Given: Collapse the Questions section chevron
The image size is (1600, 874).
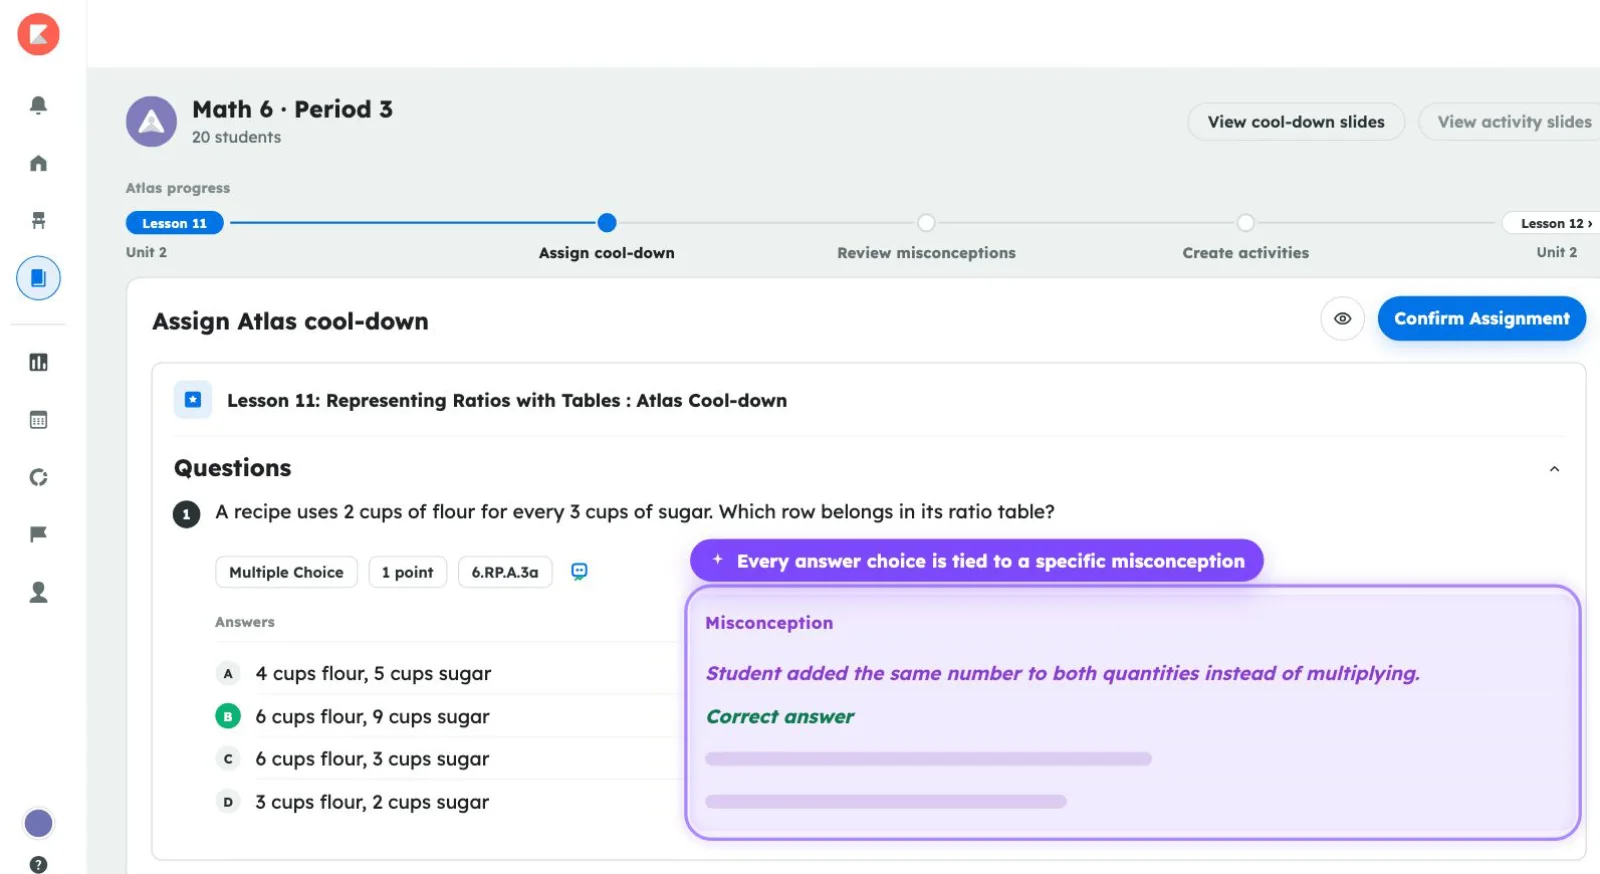Looking at the screenshot, I should pos(1554,469).
